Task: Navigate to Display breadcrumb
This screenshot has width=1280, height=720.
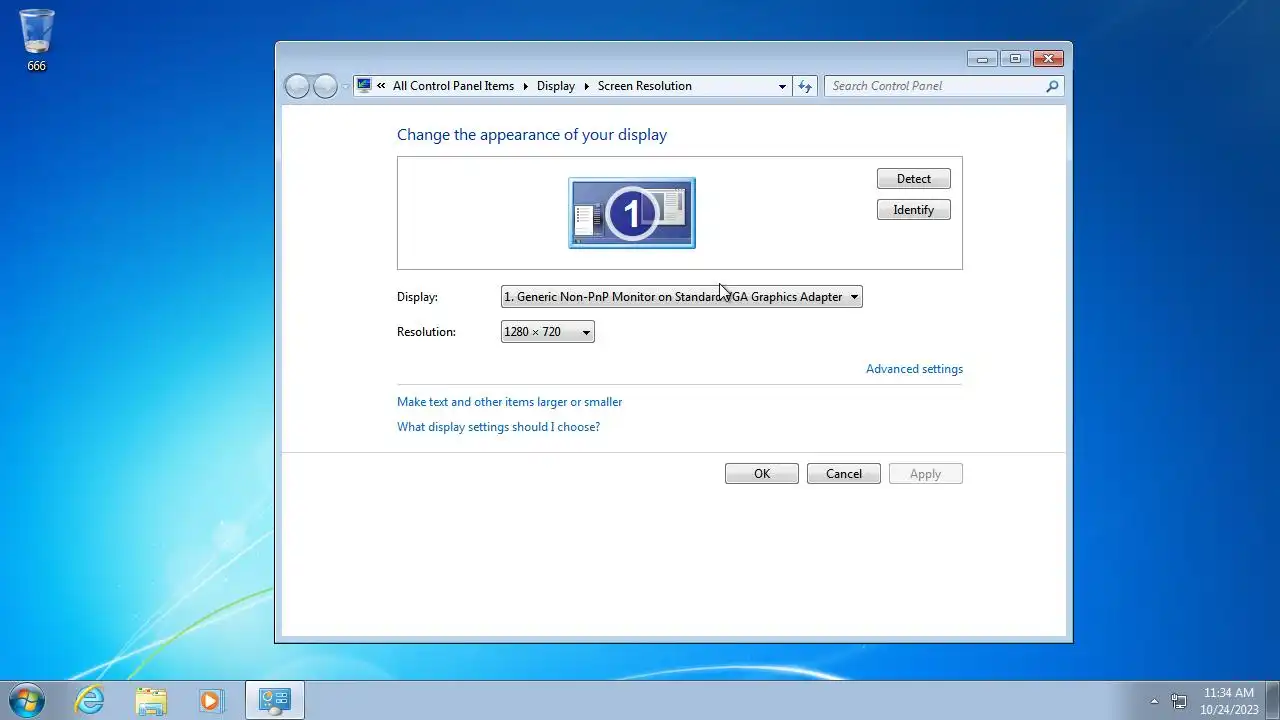Action: (556, 86)
